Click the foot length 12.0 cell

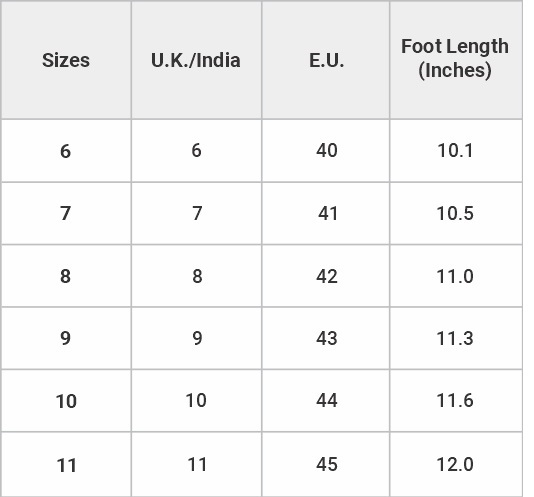[x=455, y=464]
